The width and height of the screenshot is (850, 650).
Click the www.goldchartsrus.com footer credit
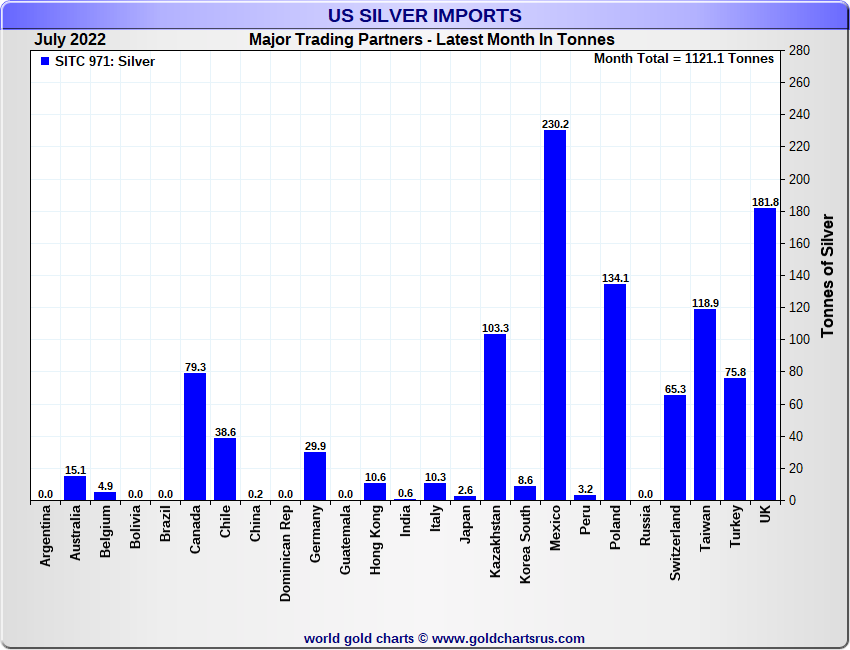click(508, 639)
